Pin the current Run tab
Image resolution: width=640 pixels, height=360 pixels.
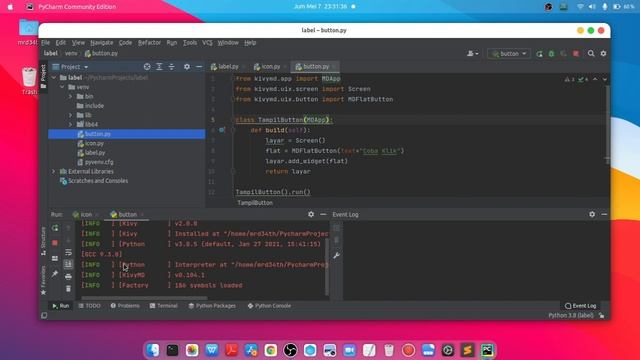[55, 274]
